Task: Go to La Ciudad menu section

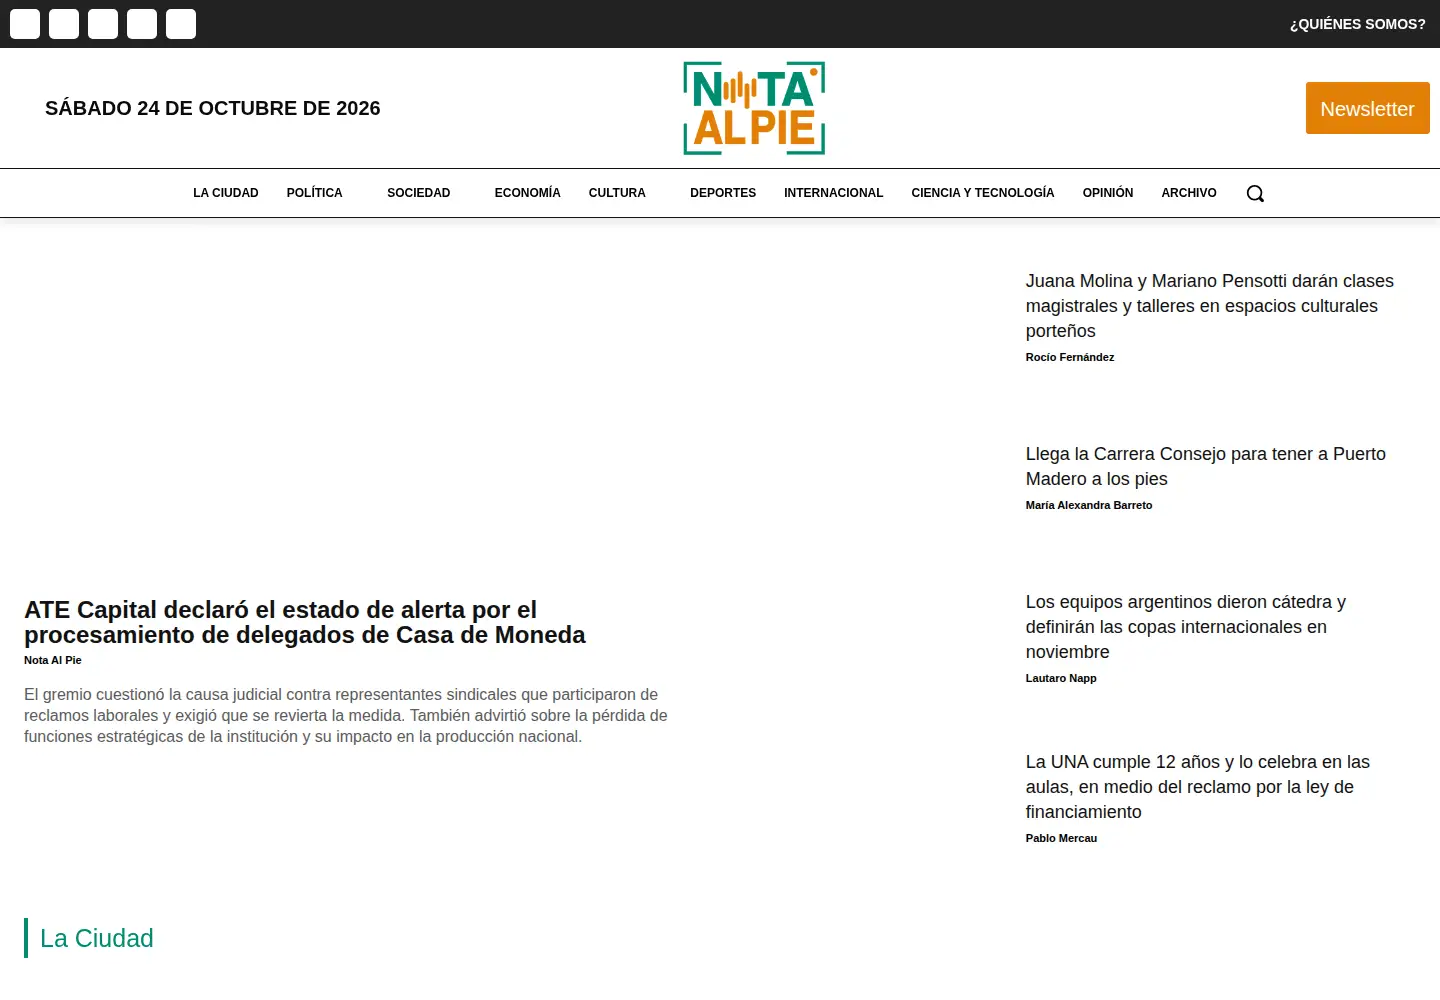Action: [x=226, y=193]
